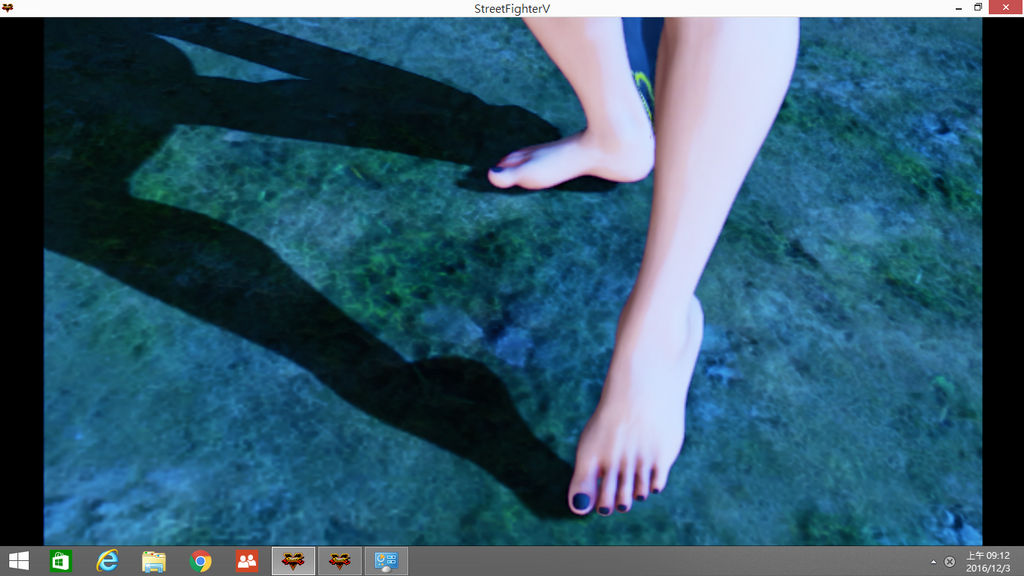Viewport: 1024px width, 576px height.
Task: Close the StreetFighterV window
Action: 1006,7
